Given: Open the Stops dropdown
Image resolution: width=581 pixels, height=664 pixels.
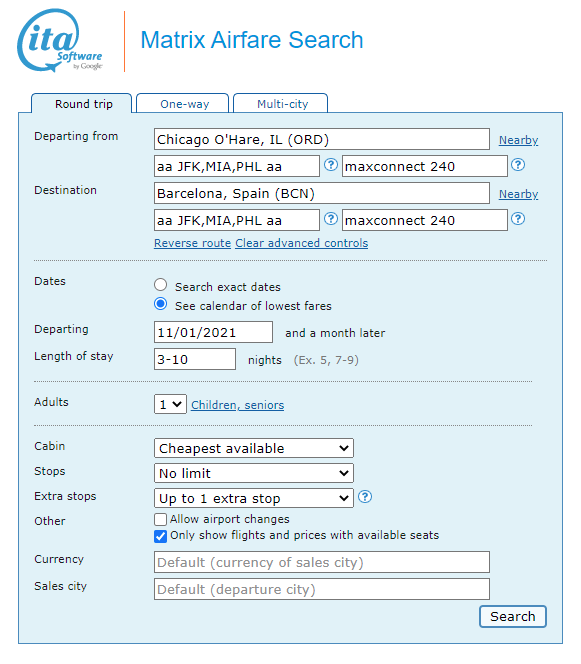Looking at the screenshot, I should 254,473.
